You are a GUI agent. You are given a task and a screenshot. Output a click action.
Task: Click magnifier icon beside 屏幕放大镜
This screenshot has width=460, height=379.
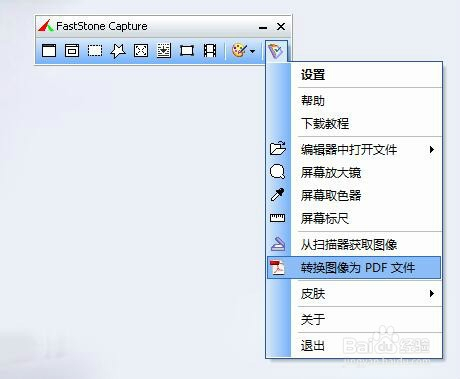[x=277, y=172]
